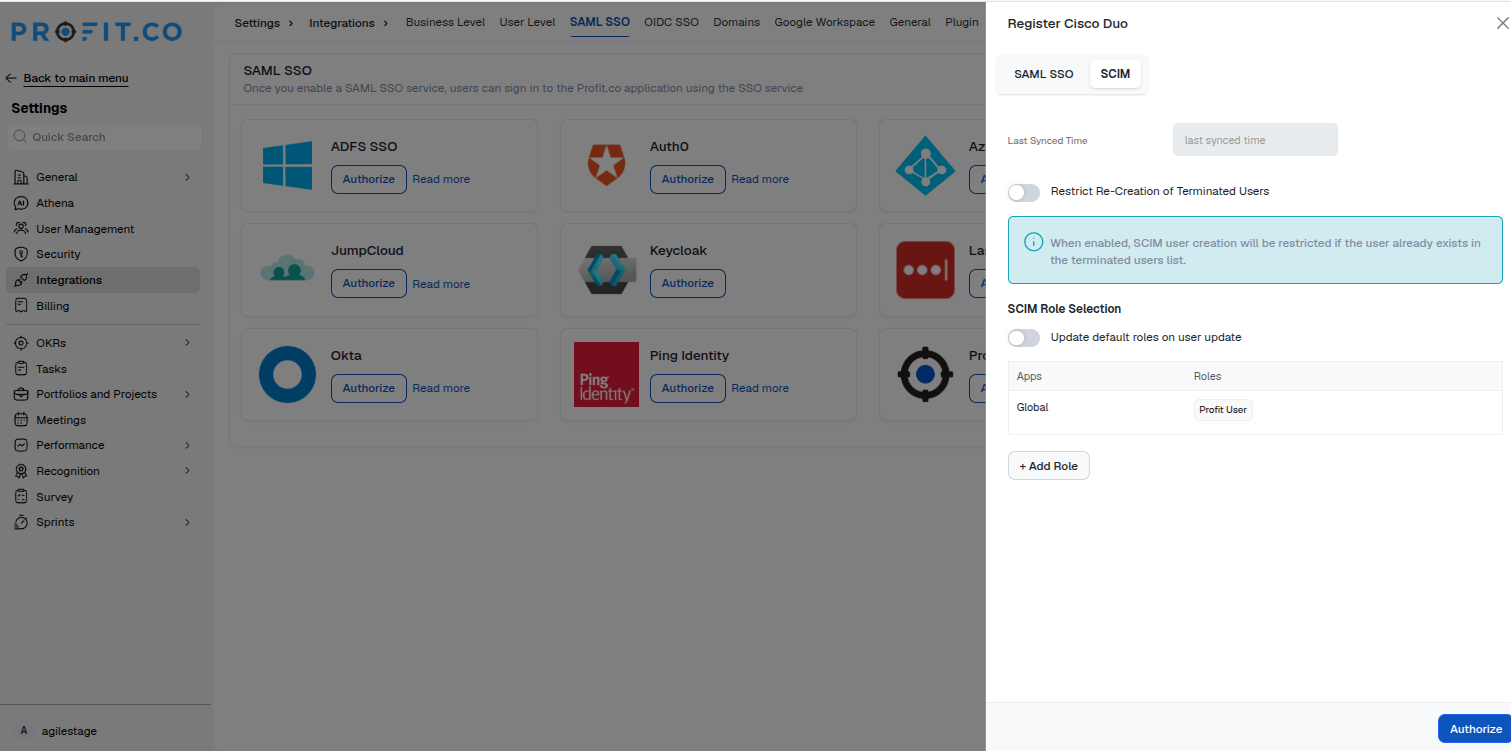The width and height of the screenshot is (1511, 751).
Task: Click the Billing sidebar icon
Action: [x=21, y=306]
